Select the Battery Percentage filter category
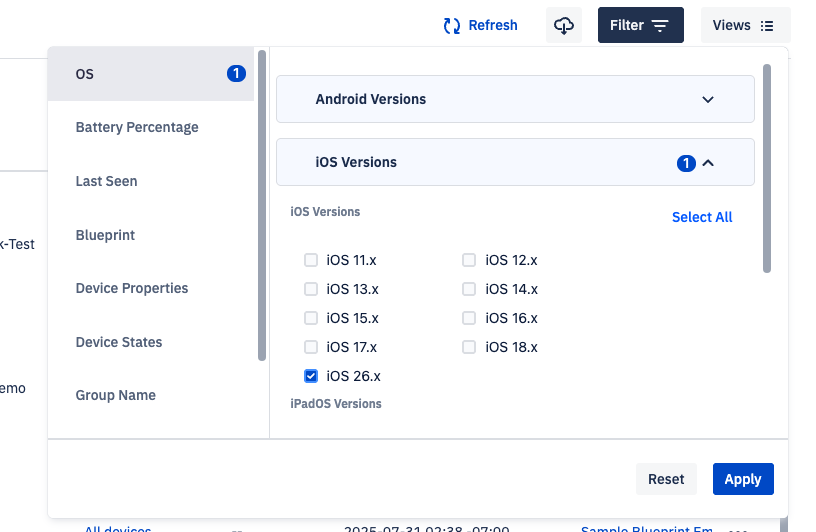Image resolution: width=816 pixels, height=532 pixels. click(x=137, y=127)
